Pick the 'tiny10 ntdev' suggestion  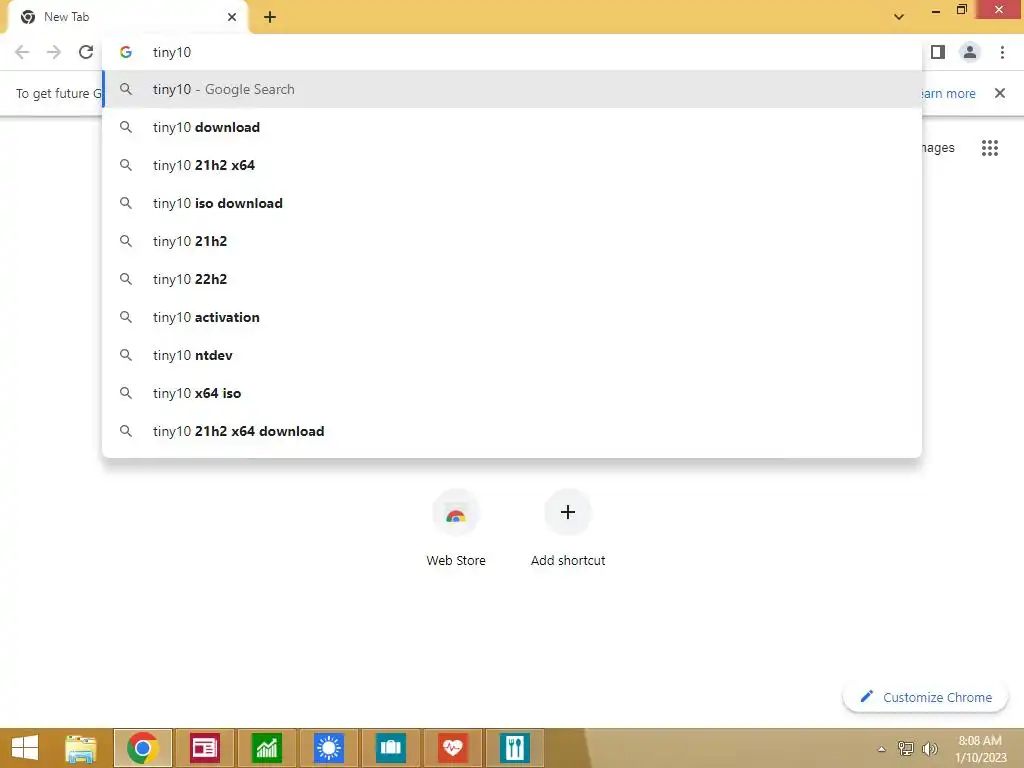512,355
